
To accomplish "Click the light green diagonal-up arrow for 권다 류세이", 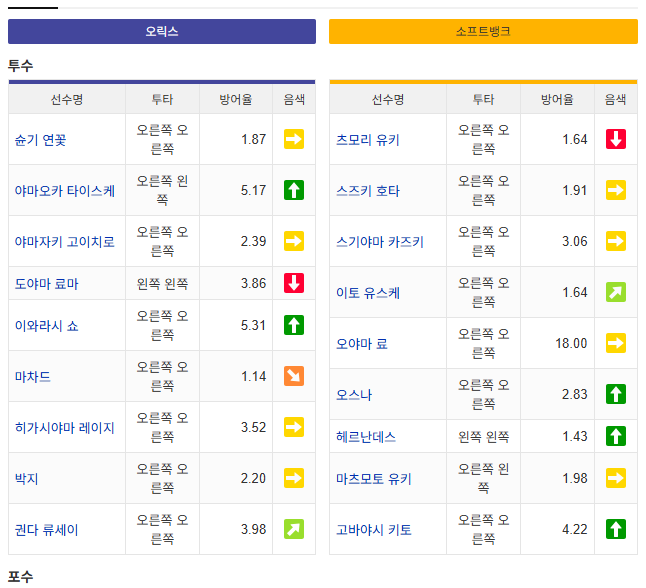I will coord(294,529).
